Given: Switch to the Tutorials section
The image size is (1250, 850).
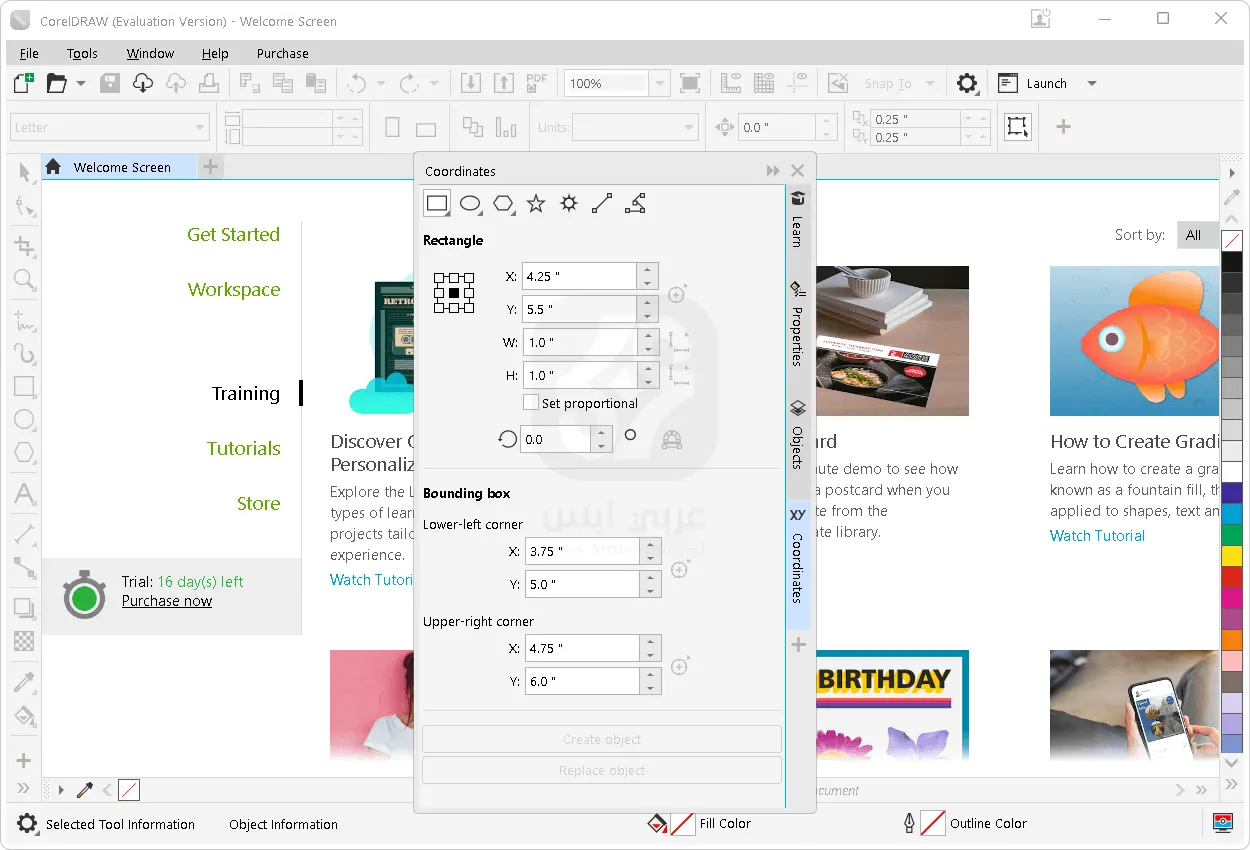Looking at the screenshot, I should tap(243, 448).
